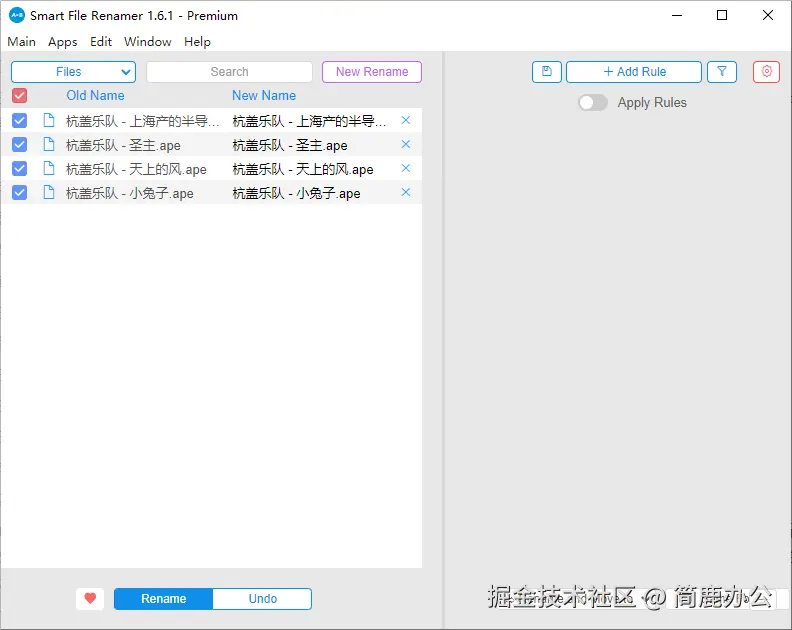792x630 pixels.
Task: Open the Main menu
Action: [x=22, y=42]
